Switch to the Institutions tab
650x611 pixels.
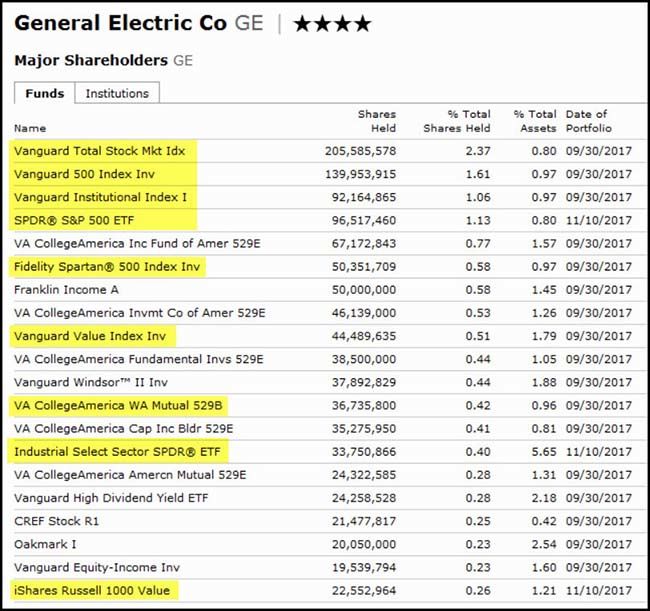pyautogui.click(x=117, y=93)
